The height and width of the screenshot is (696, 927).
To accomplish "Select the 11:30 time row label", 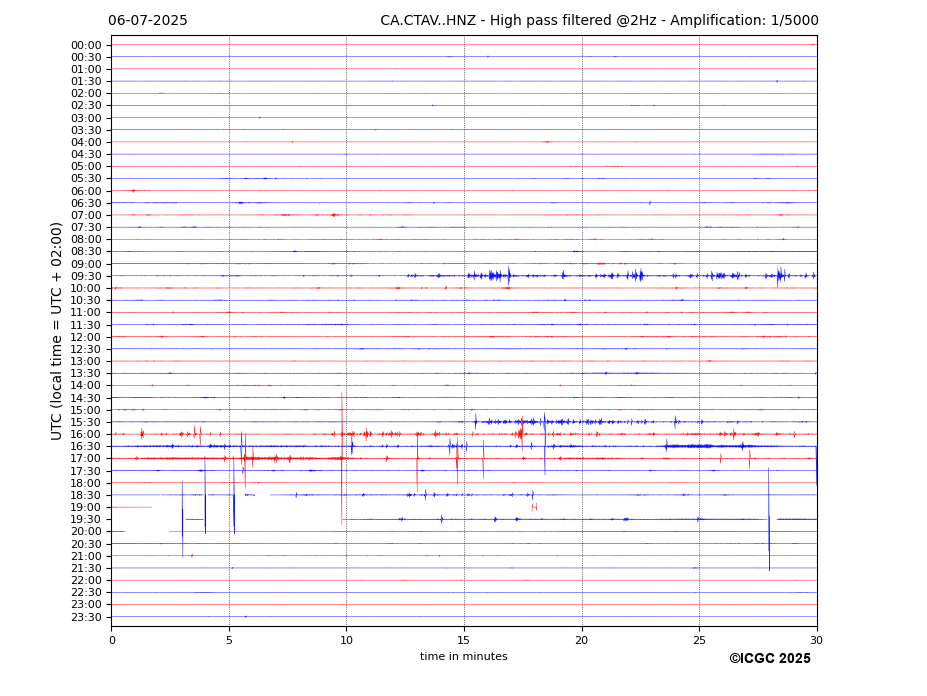I will pyautogui.click(x=86, y=325).
